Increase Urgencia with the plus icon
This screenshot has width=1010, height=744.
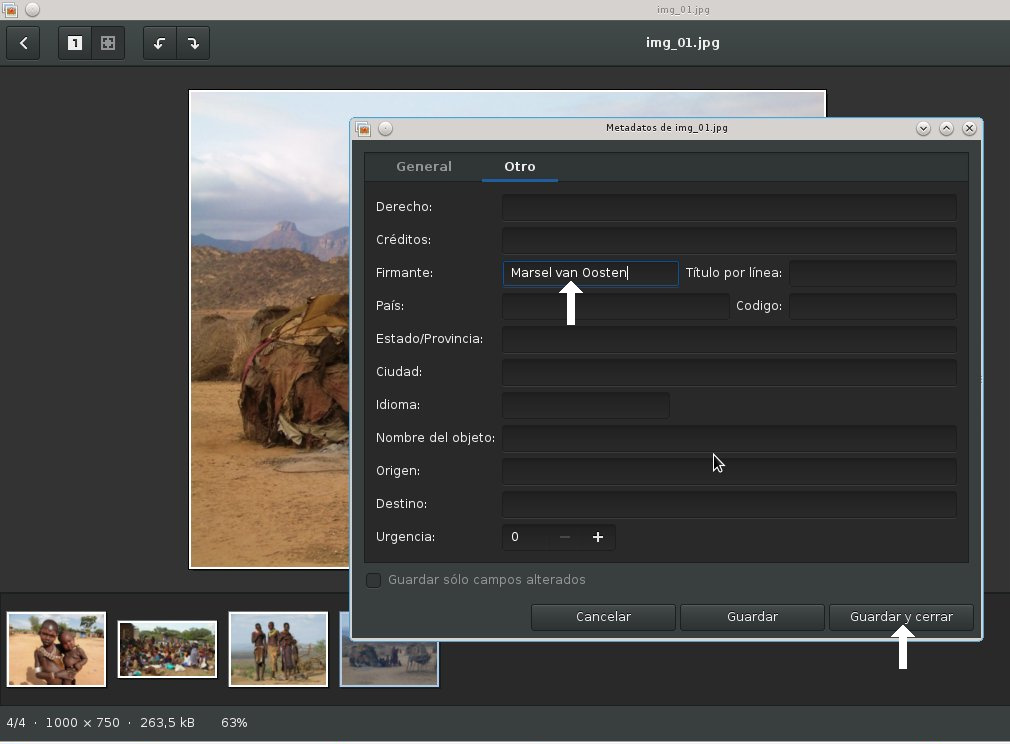click(598, 537)
